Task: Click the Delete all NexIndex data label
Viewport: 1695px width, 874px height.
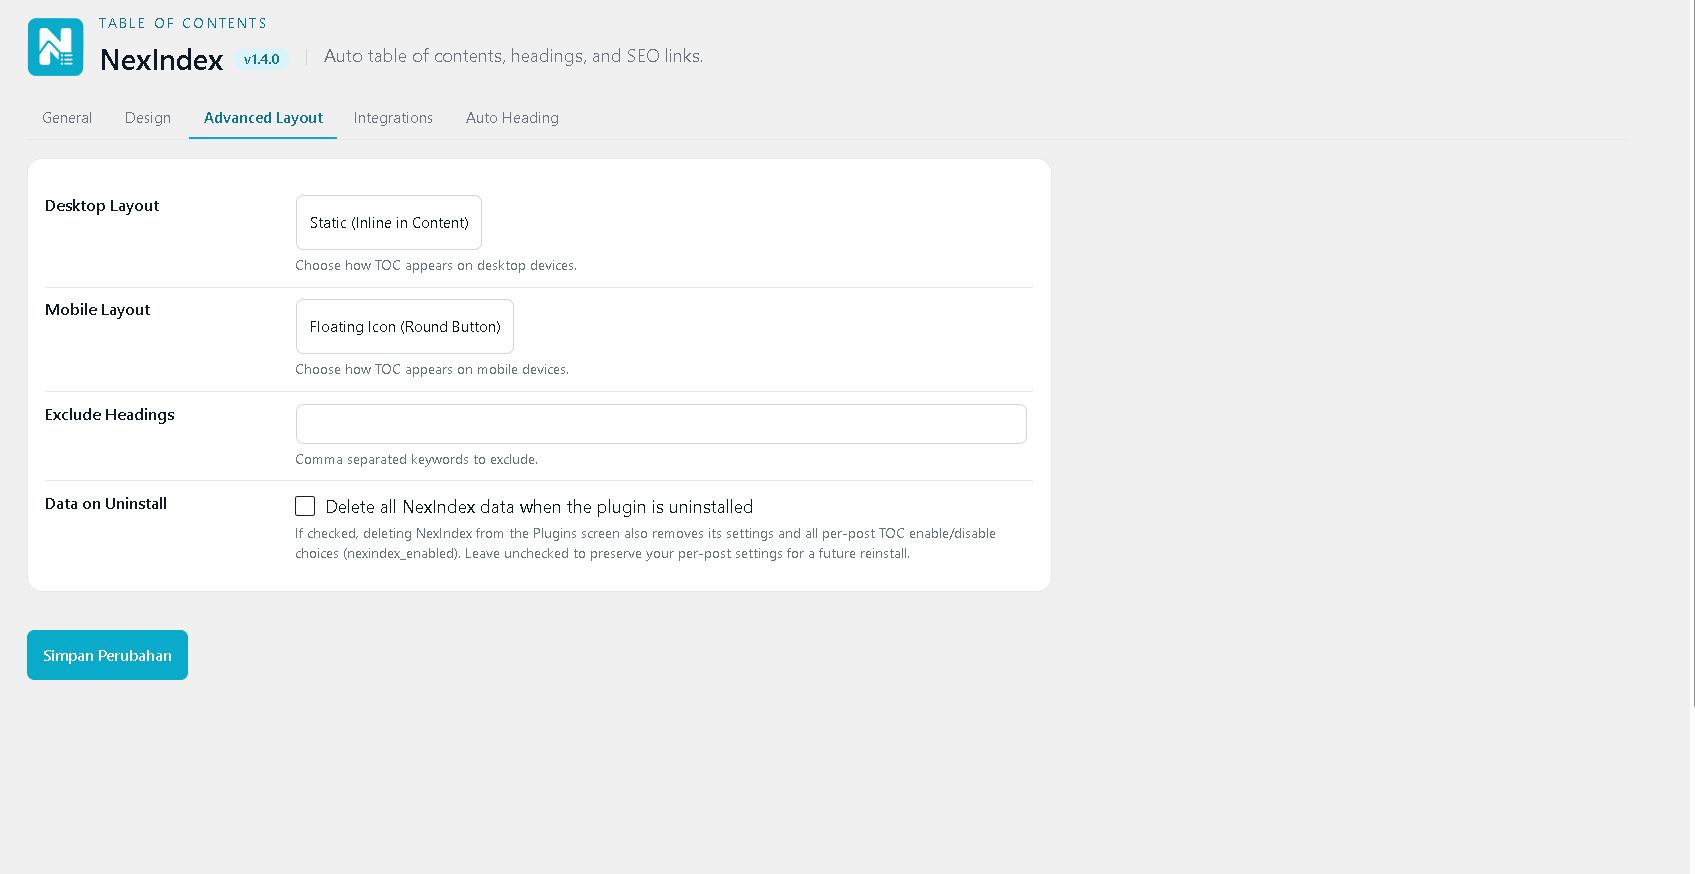Action: pos(539,507)
